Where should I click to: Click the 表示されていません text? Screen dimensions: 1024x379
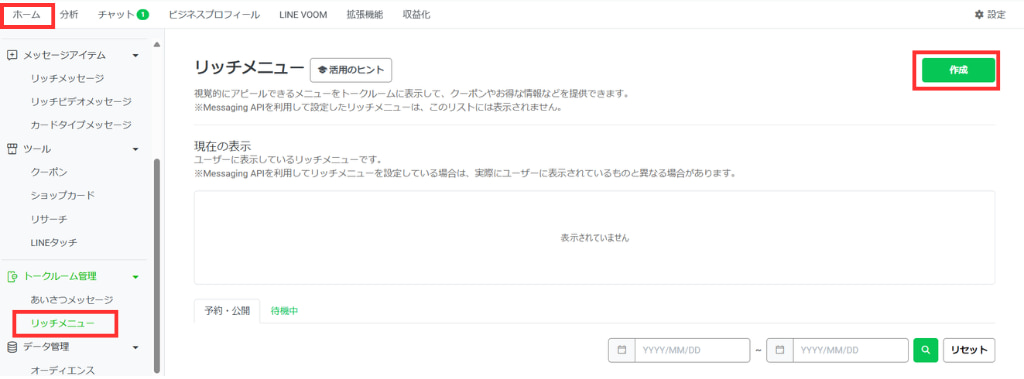[594, 239]
